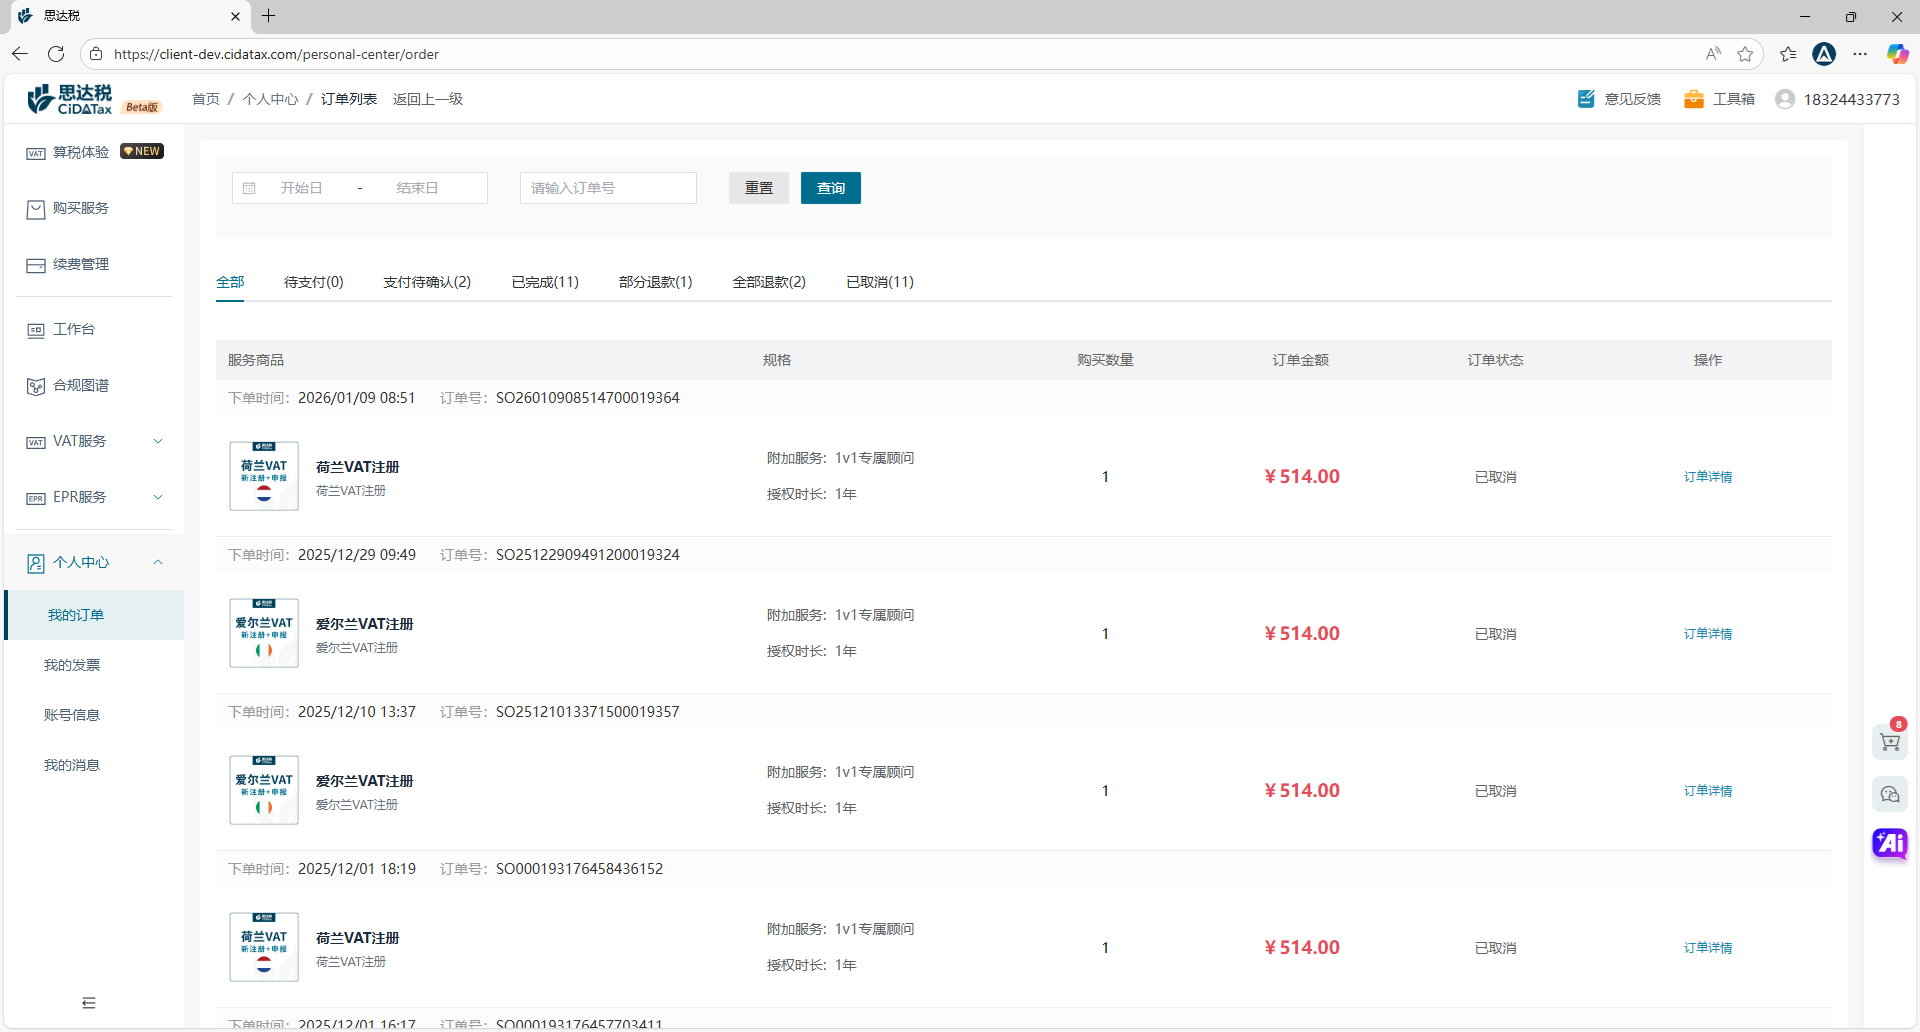Expand the VAT服务 sidebar menu
This screenshot has width=1920, height=1032.
94,441
